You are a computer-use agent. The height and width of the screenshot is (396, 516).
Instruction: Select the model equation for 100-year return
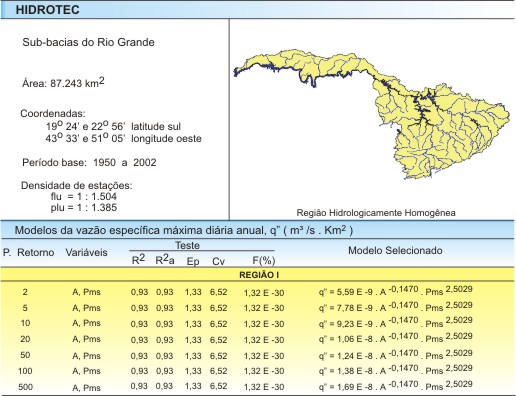(396, 370)
